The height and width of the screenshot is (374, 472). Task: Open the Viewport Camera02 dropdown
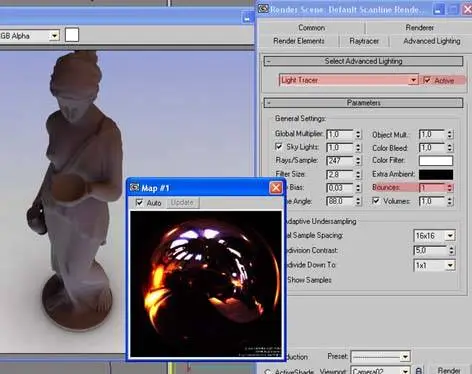pyautogui.click(x=380, y=371)
